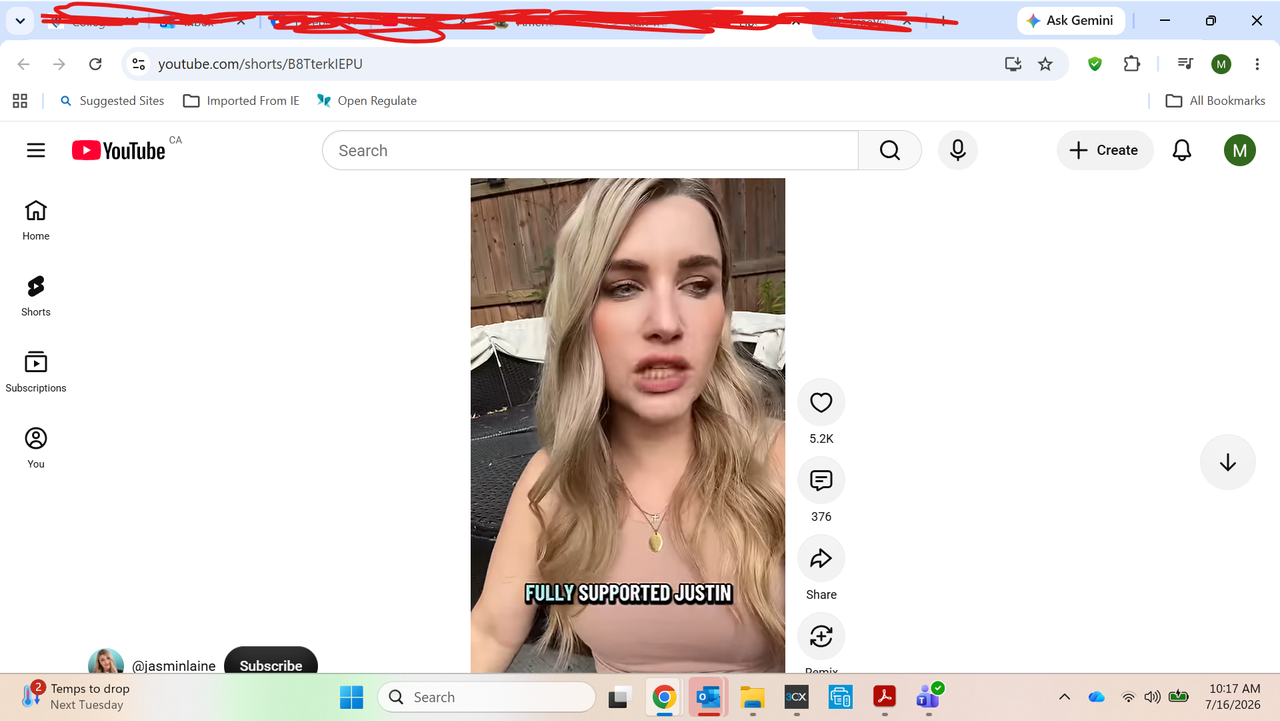Reload the page in Chrome

tap(95, 64)
